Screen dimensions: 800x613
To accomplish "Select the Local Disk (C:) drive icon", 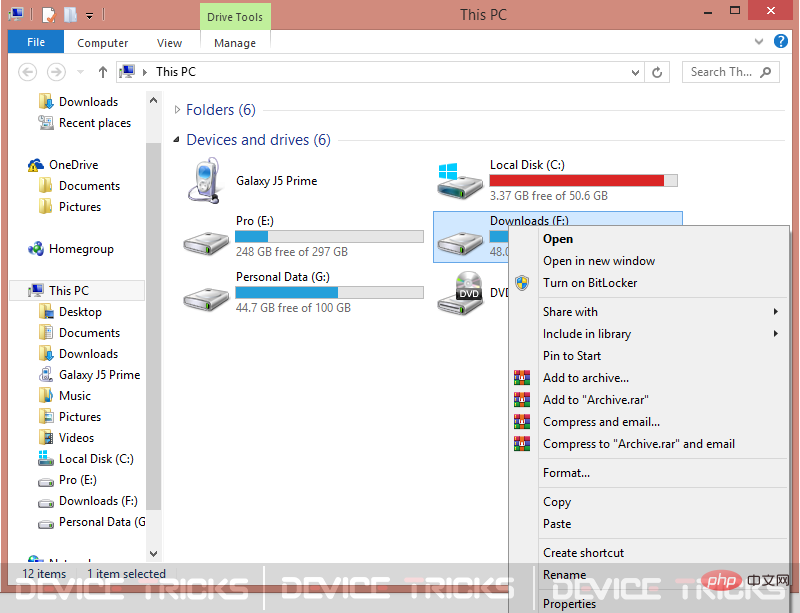I will [x=460, y=181].
